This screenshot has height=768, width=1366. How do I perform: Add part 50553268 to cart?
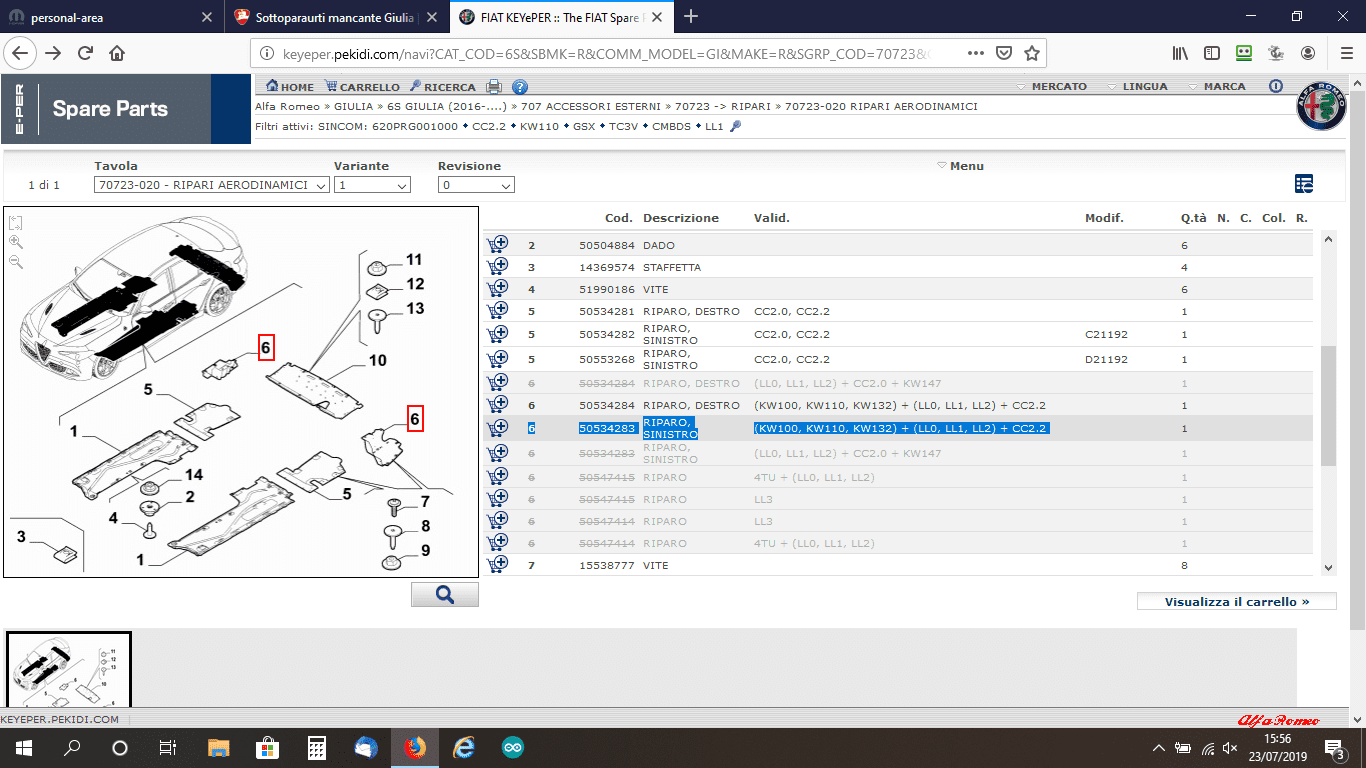click(x=497, y=358)
